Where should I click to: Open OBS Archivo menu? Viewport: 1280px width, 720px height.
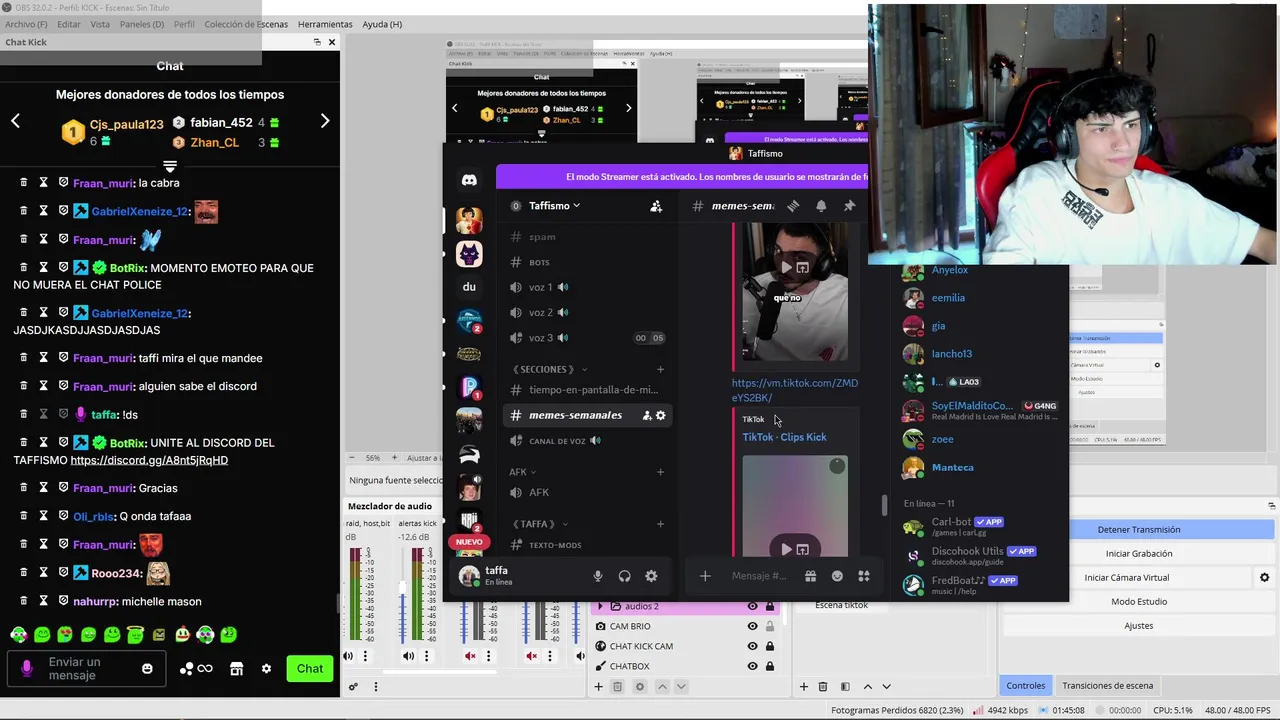[x=26, y=24]
